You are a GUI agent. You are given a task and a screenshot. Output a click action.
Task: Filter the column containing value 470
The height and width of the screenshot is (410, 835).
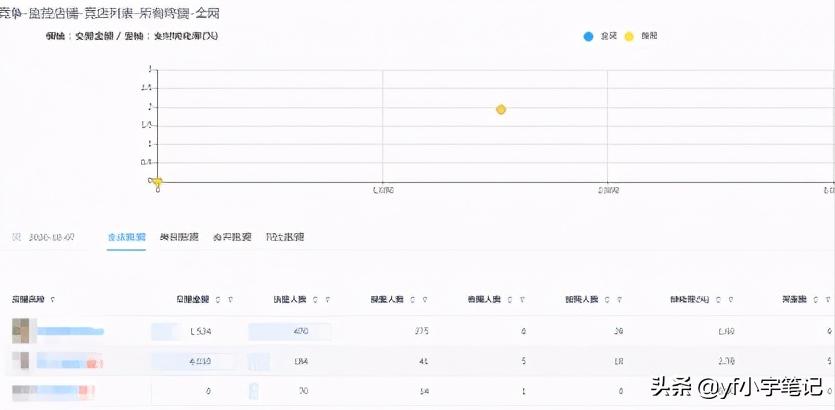(328, 300)
